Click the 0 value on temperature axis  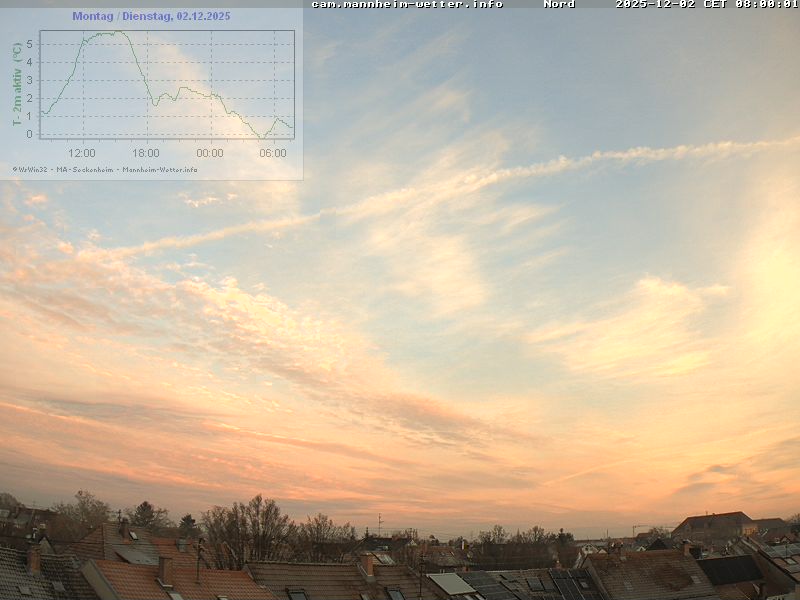click(30, 134)
